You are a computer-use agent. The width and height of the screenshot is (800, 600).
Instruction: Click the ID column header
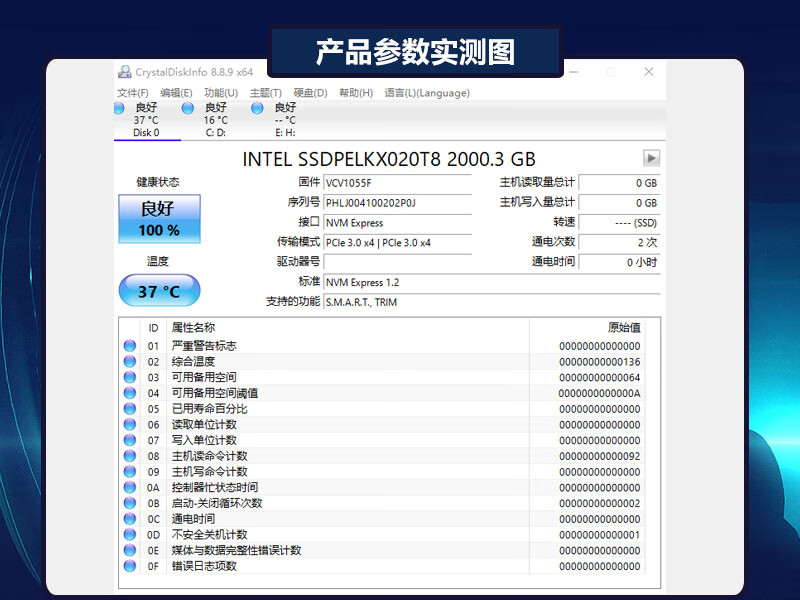(154, 328)
